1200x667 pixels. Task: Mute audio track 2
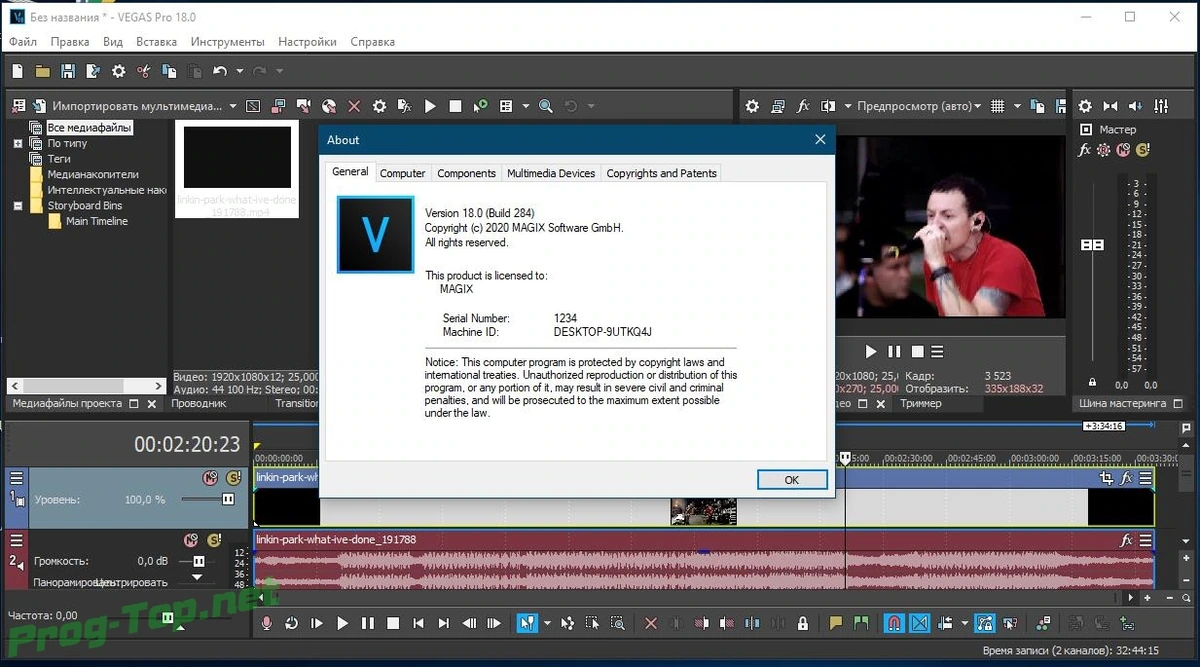click(x=191, y=540)
